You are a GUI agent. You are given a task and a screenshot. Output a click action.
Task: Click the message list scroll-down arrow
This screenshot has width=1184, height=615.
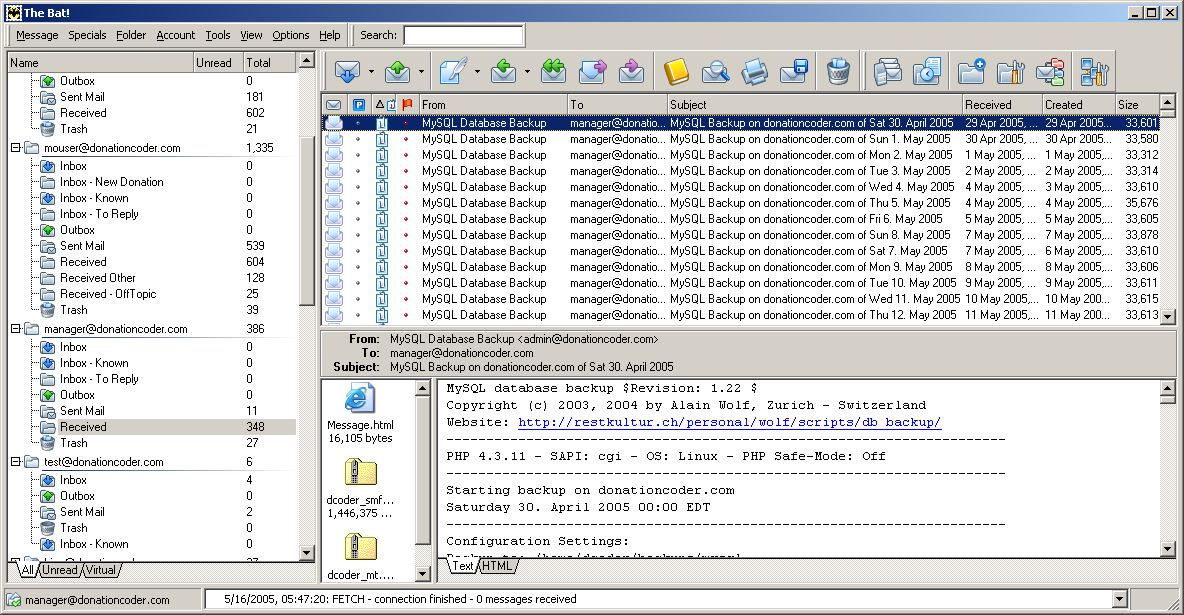click(1167, 317)
